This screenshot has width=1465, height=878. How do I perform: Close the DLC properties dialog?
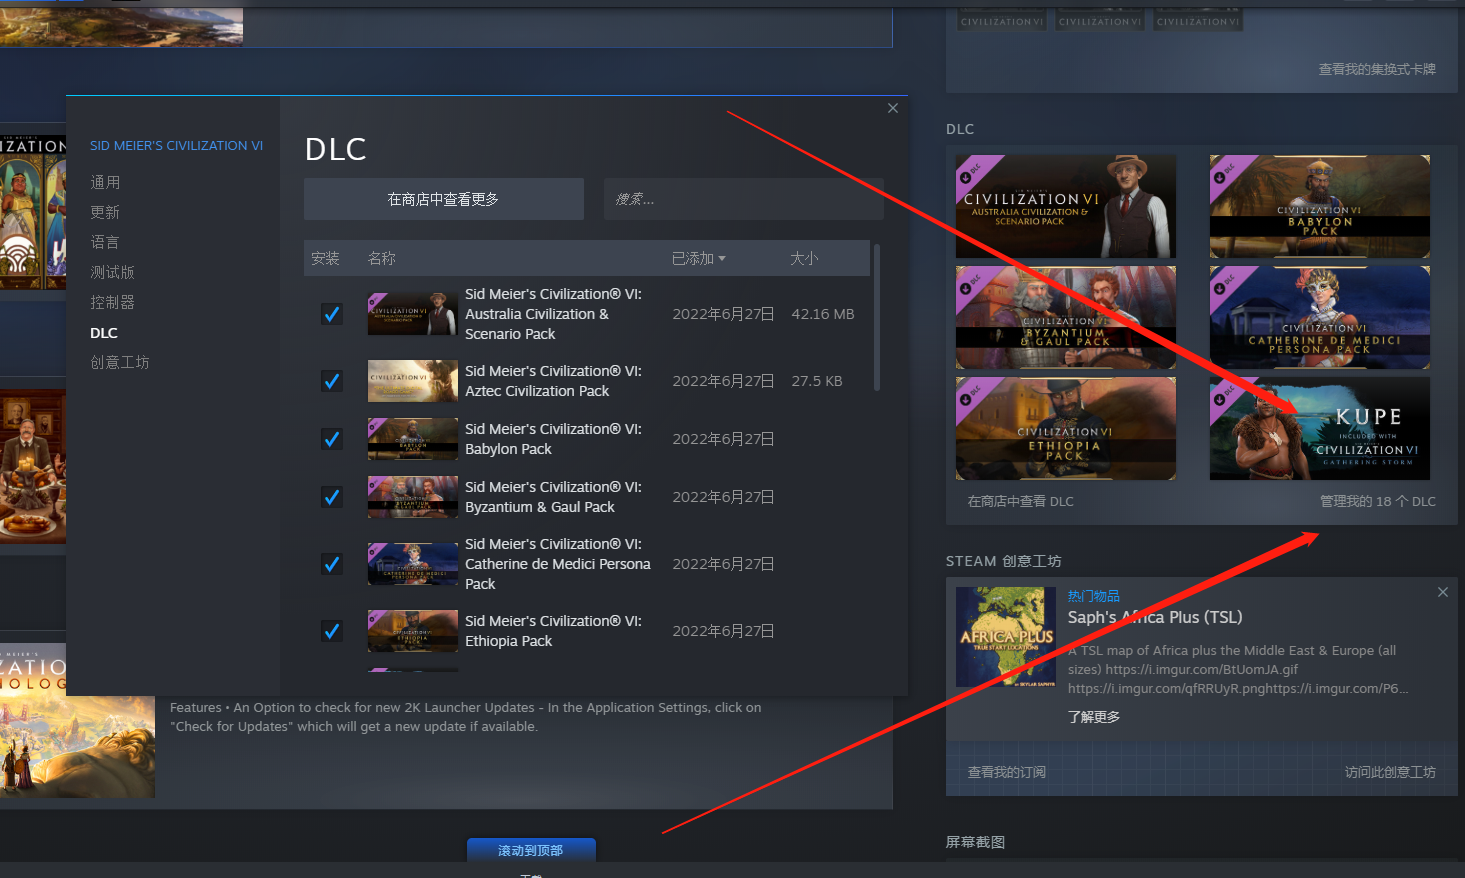point(893,108)
